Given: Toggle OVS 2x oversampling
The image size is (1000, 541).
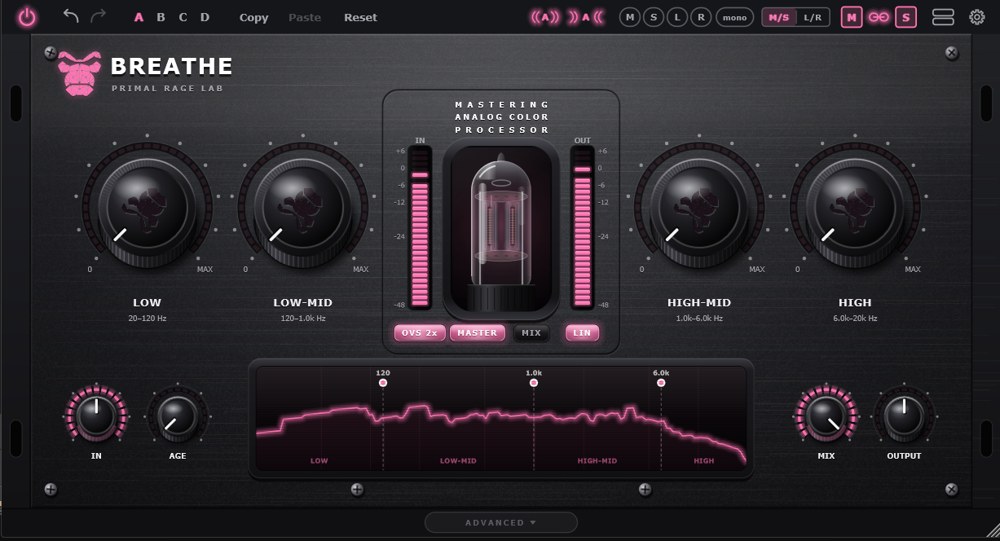Looking at the screenshot, I should [420, 333].
